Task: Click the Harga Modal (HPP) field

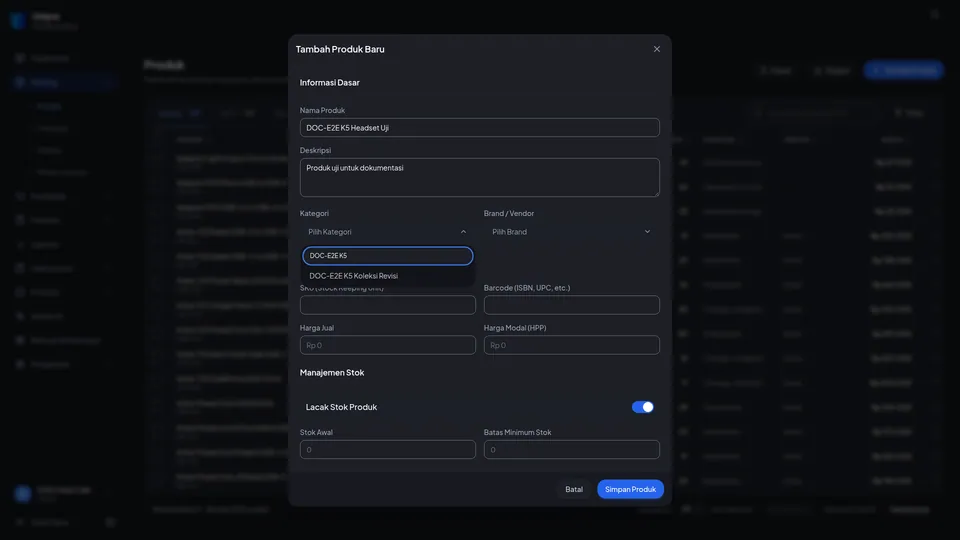Action: click(571, 345)
